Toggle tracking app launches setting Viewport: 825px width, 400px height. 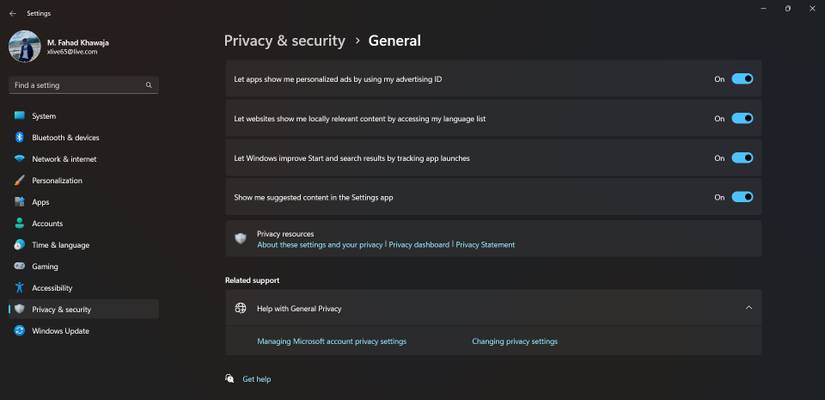(742, 158)
